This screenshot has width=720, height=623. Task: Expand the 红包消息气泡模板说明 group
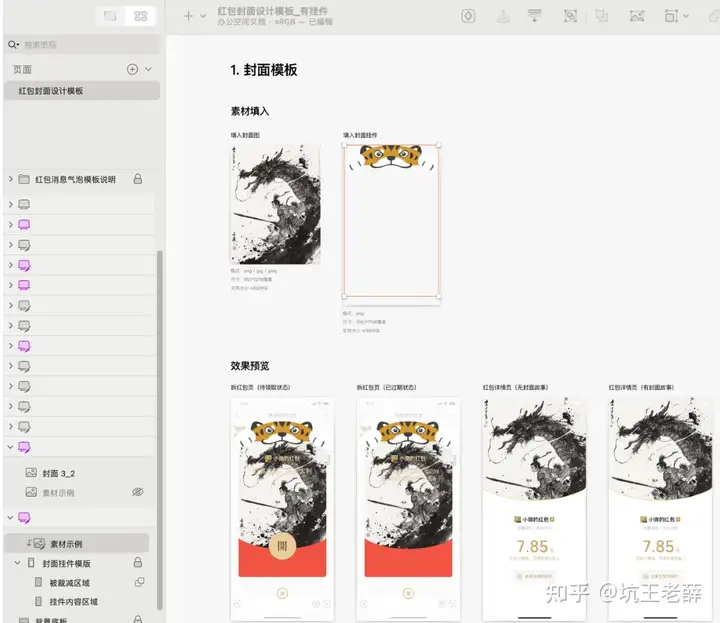[x=11, y=179]
